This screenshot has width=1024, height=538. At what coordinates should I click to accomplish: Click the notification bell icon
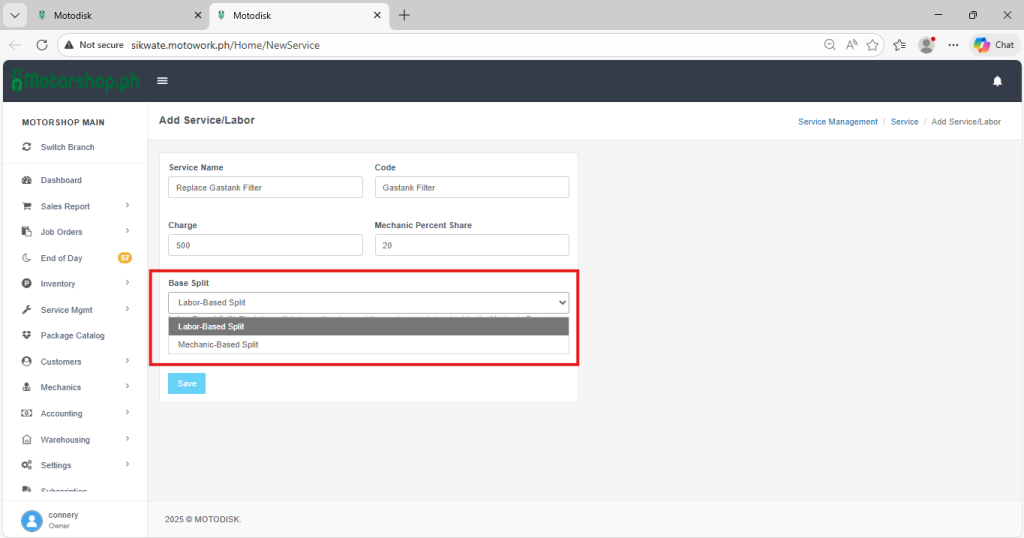[997, 81]
